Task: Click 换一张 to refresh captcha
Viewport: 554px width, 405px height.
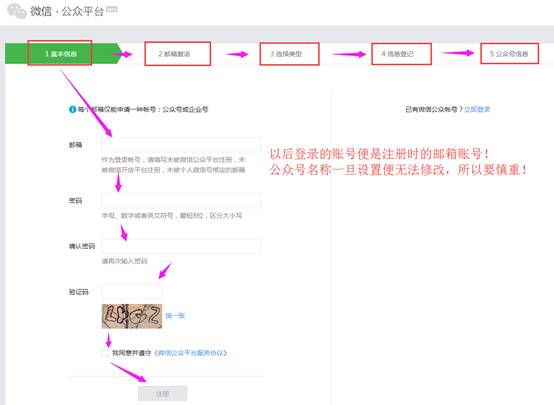Action: (175, 316)
